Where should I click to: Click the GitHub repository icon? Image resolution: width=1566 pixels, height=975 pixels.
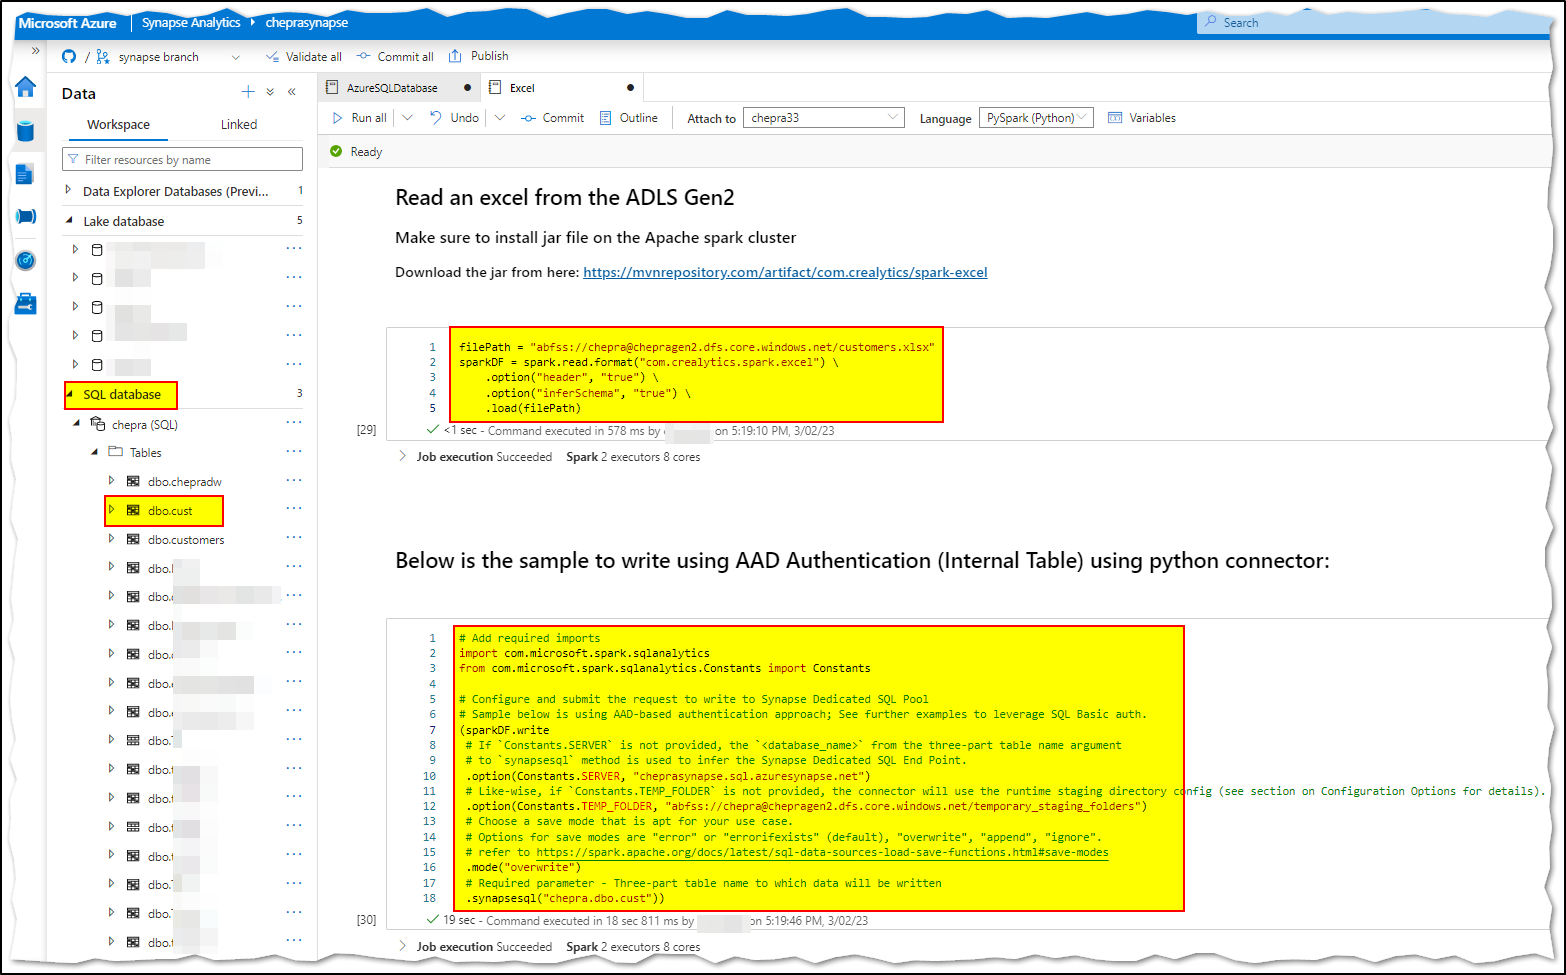click(69, 57)
